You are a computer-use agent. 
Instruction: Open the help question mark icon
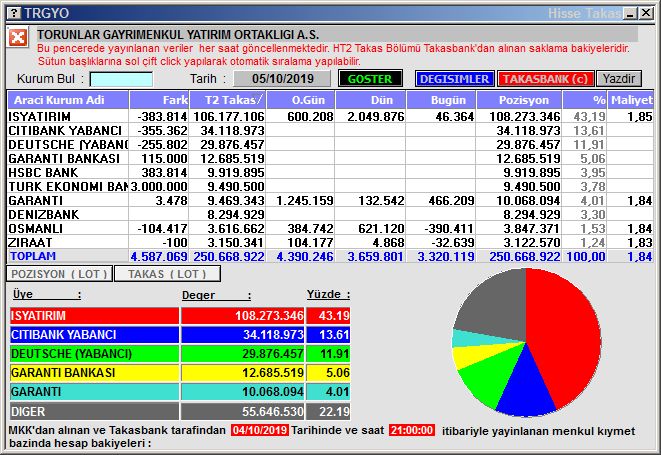[14, 13]
